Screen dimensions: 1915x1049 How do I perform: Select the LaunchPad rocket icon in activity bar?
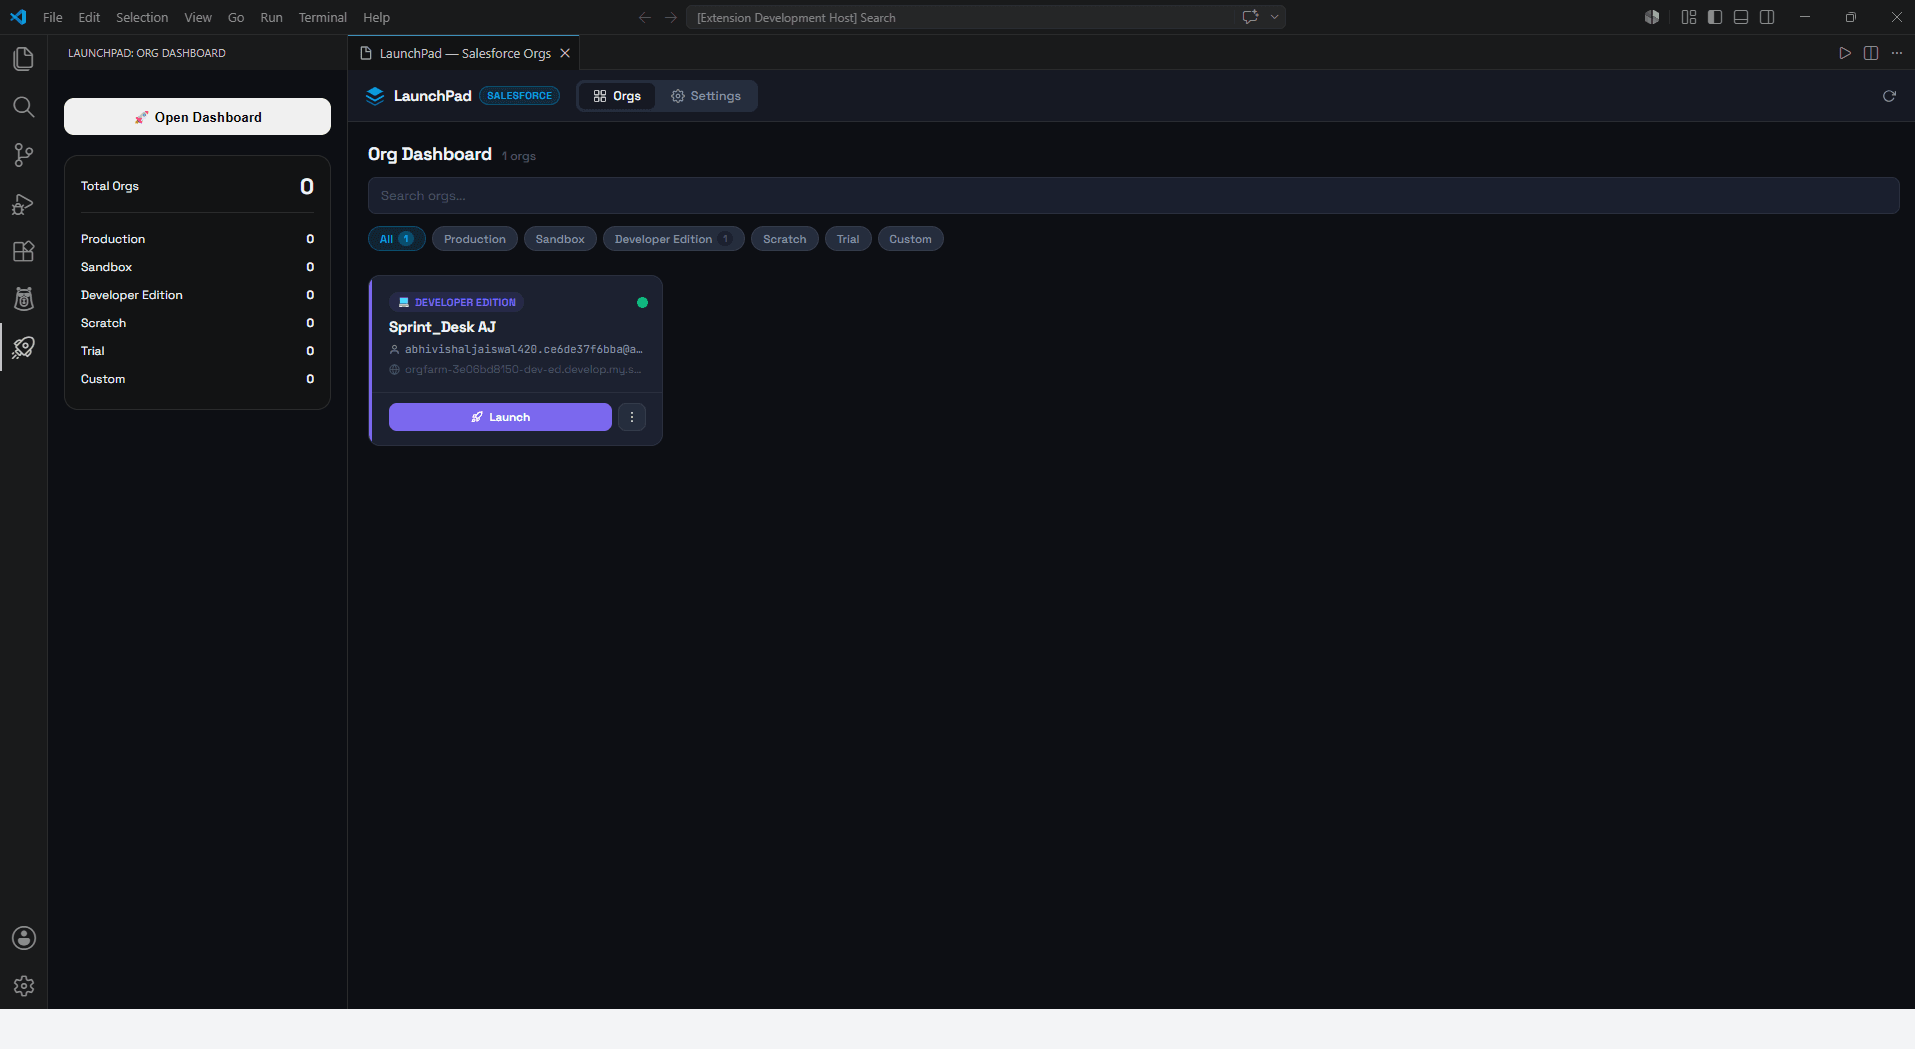pos(23,347)
